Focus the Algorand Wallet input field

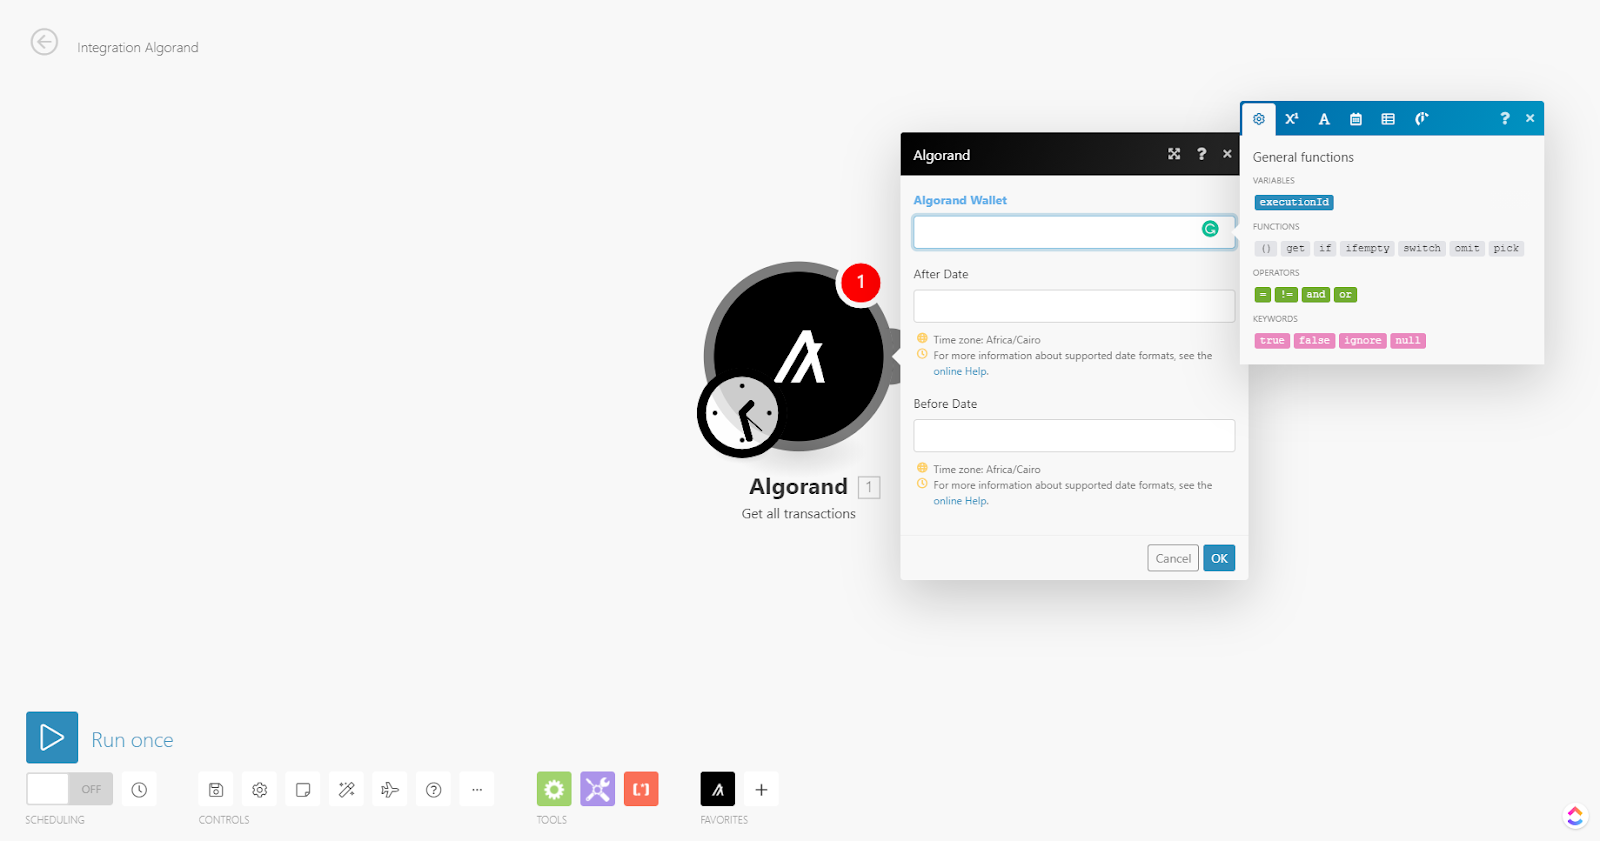click(1074, 232)
